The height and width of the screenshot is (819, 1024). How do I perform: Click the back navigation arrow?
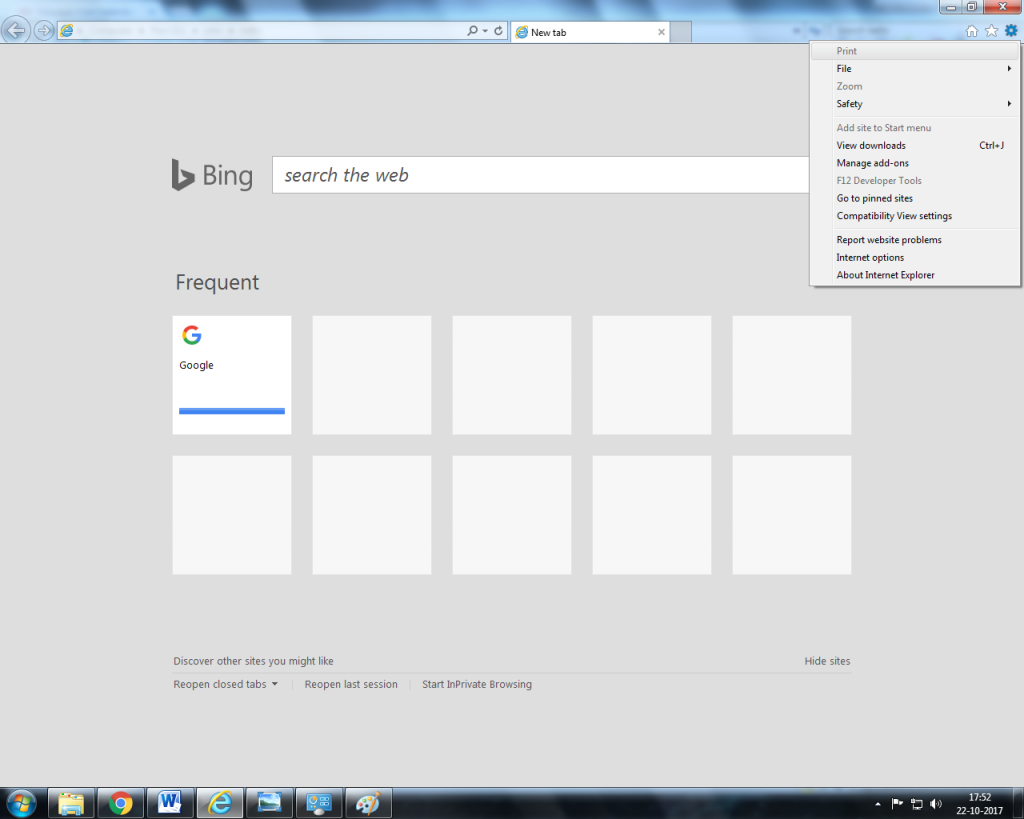(15, 31)
